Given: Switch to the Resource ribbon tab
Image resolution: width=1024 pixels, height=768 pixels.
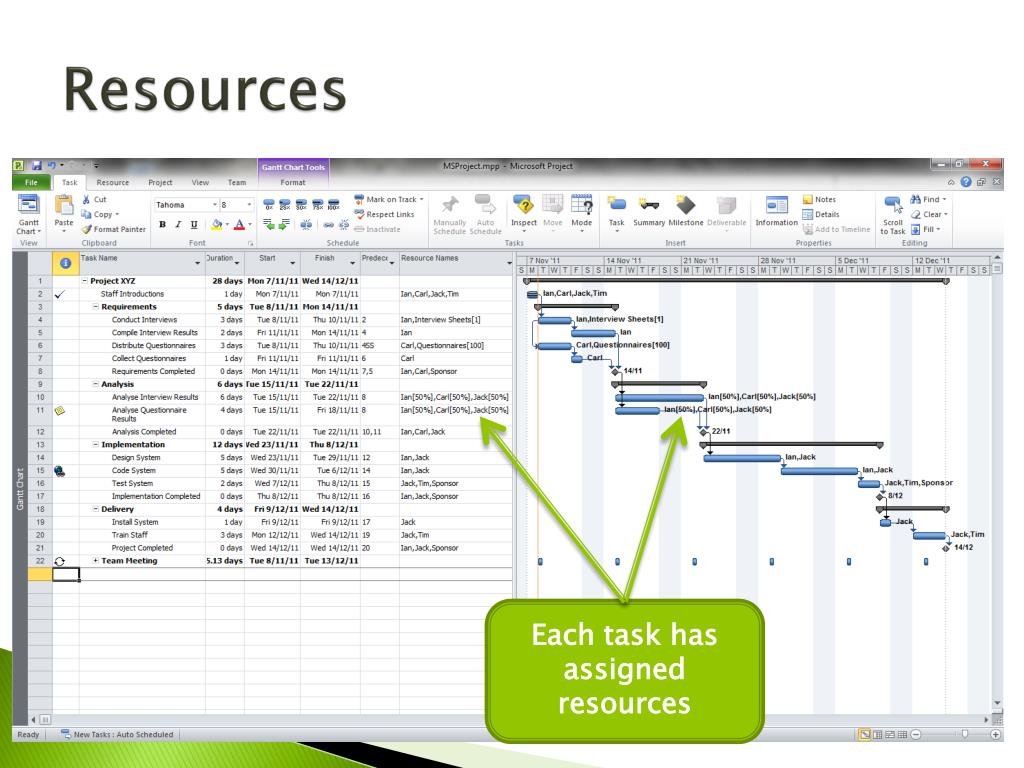Looking at the screenshot, I should (112, 183).
